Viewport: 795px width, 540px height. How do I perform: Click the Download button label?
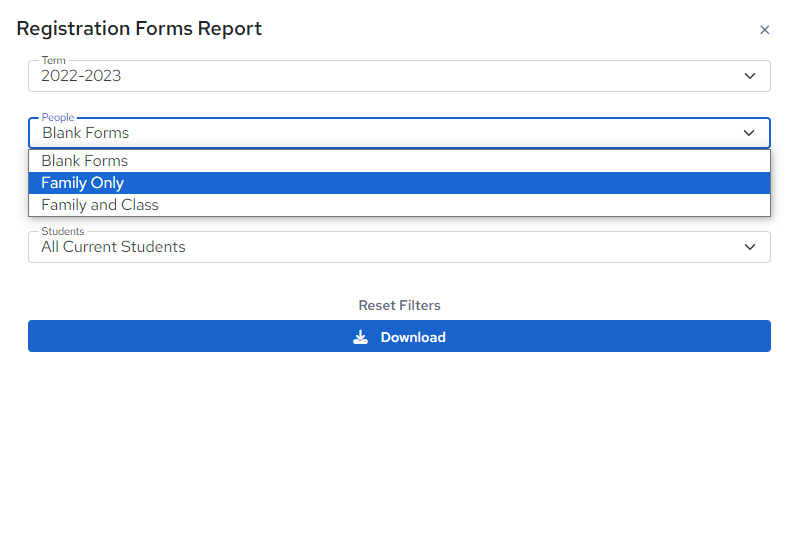(x=413, y=337)
